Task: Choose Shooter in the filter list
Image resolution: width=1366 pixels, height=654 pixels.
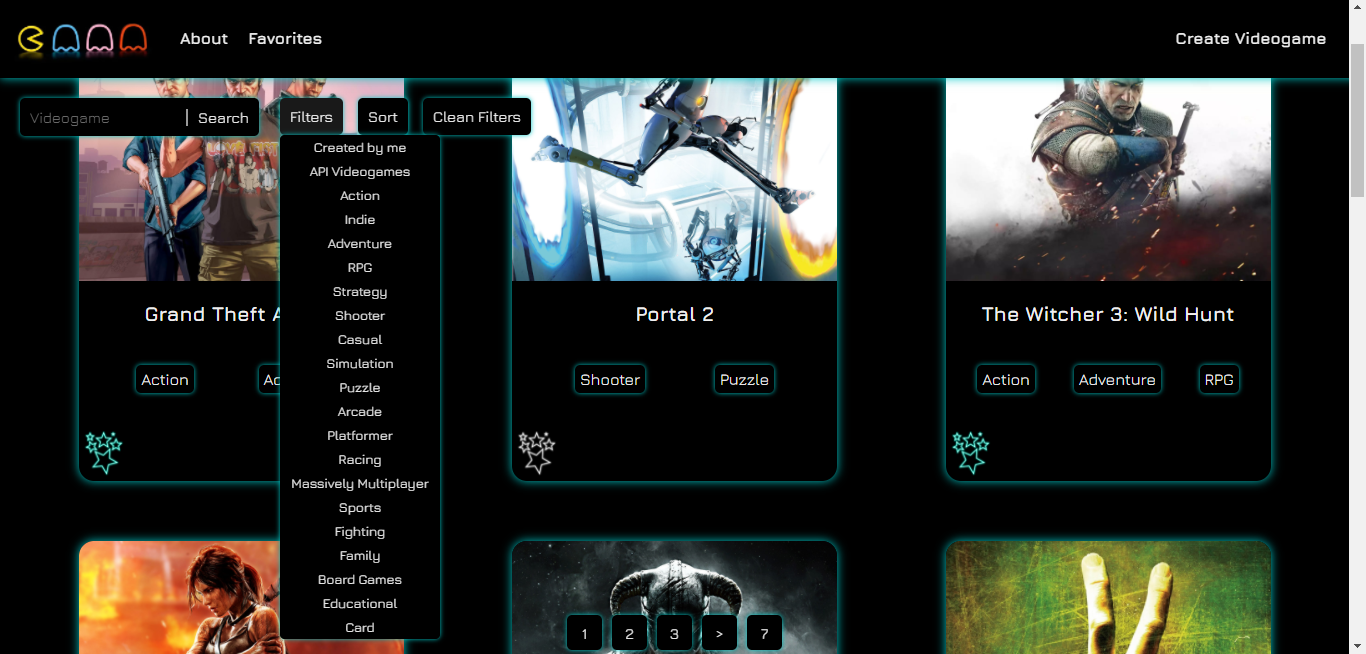Action: point(360,316)
